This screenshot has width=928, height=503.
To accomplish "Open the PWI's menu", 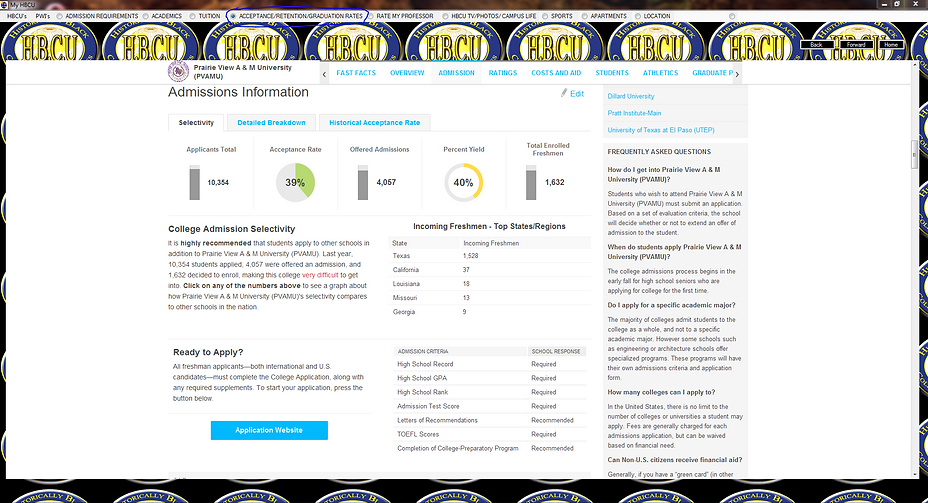I will tap(43, 16).
